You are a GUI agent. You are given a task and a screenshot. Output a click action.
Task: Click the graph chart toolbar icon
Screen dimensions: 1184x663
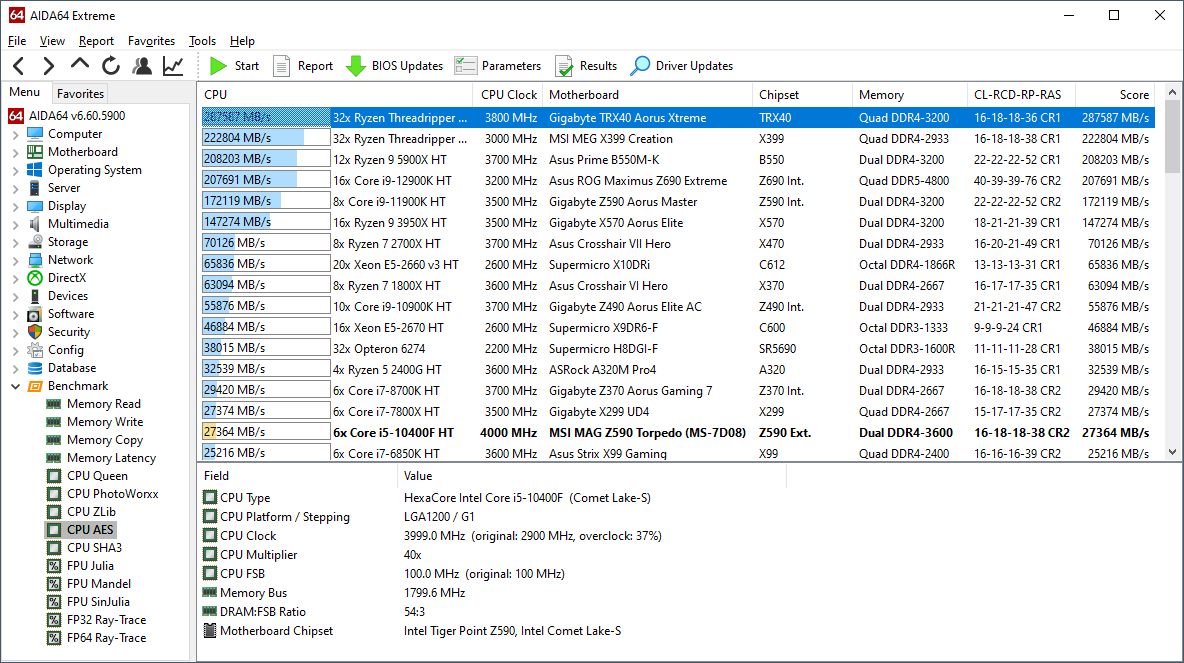pos(173,66)
